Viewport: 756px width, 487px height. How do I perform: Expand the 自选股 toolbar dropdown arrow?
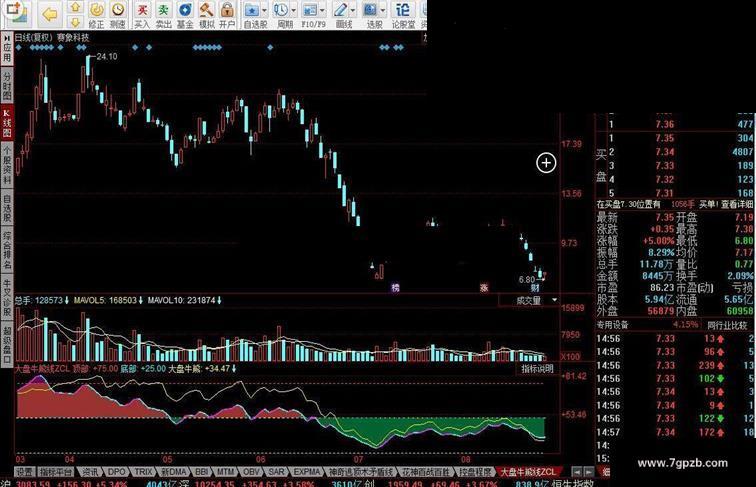click(x=264, y=10)
